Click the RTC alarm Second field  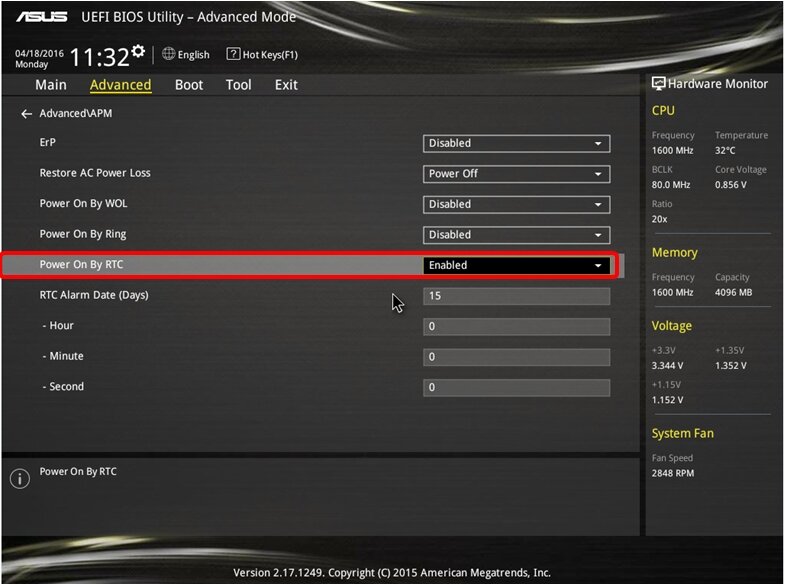516,387
